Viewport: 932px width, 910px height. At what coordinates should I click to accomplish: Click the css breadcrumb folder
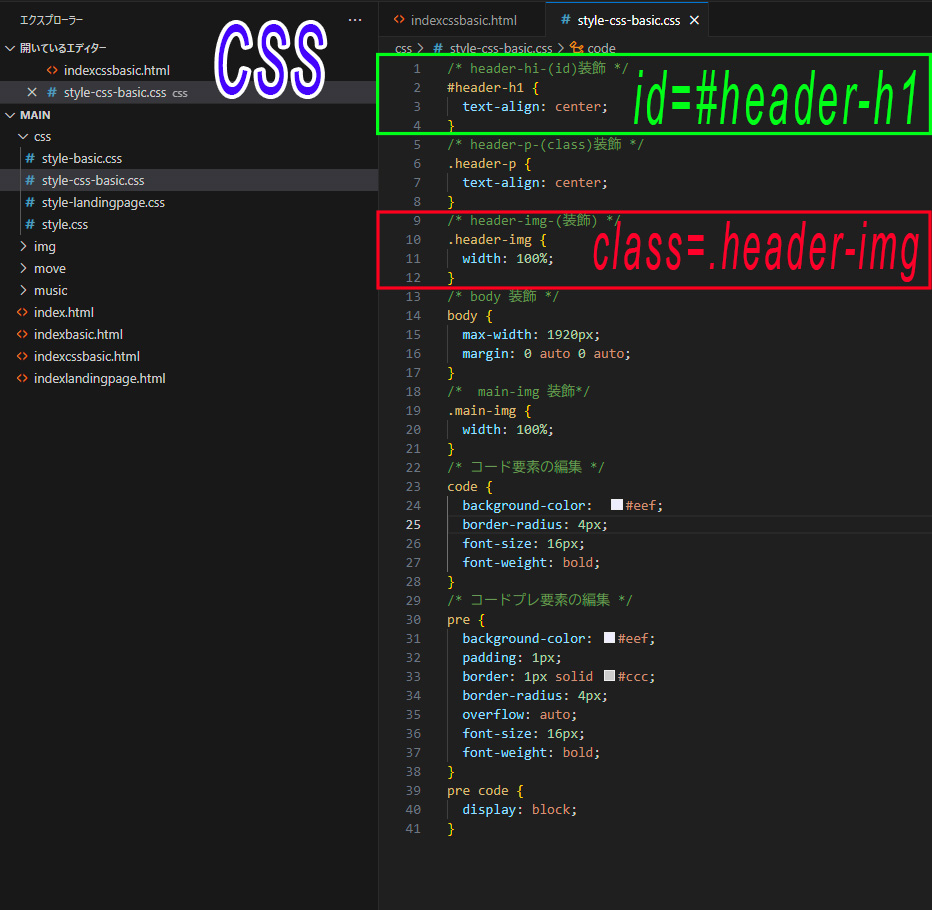tap(403, 48)
